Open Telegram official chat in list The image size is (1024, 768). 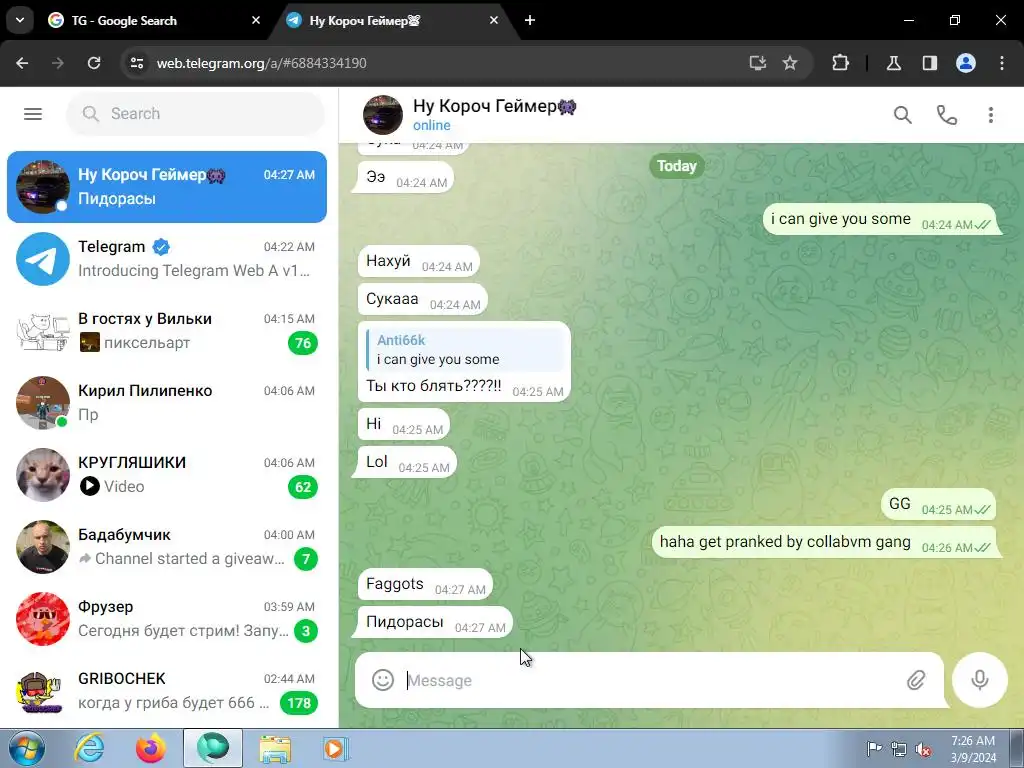tap(167, 259)
